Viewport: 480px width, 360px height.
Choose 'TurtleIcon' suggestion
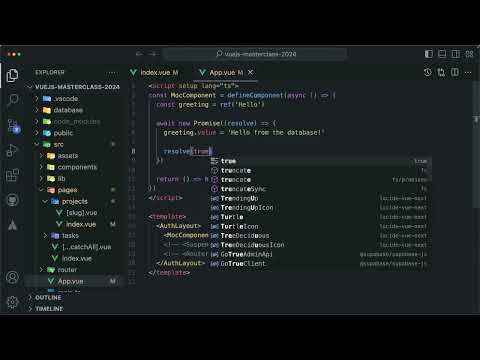(x=321, y=226)
